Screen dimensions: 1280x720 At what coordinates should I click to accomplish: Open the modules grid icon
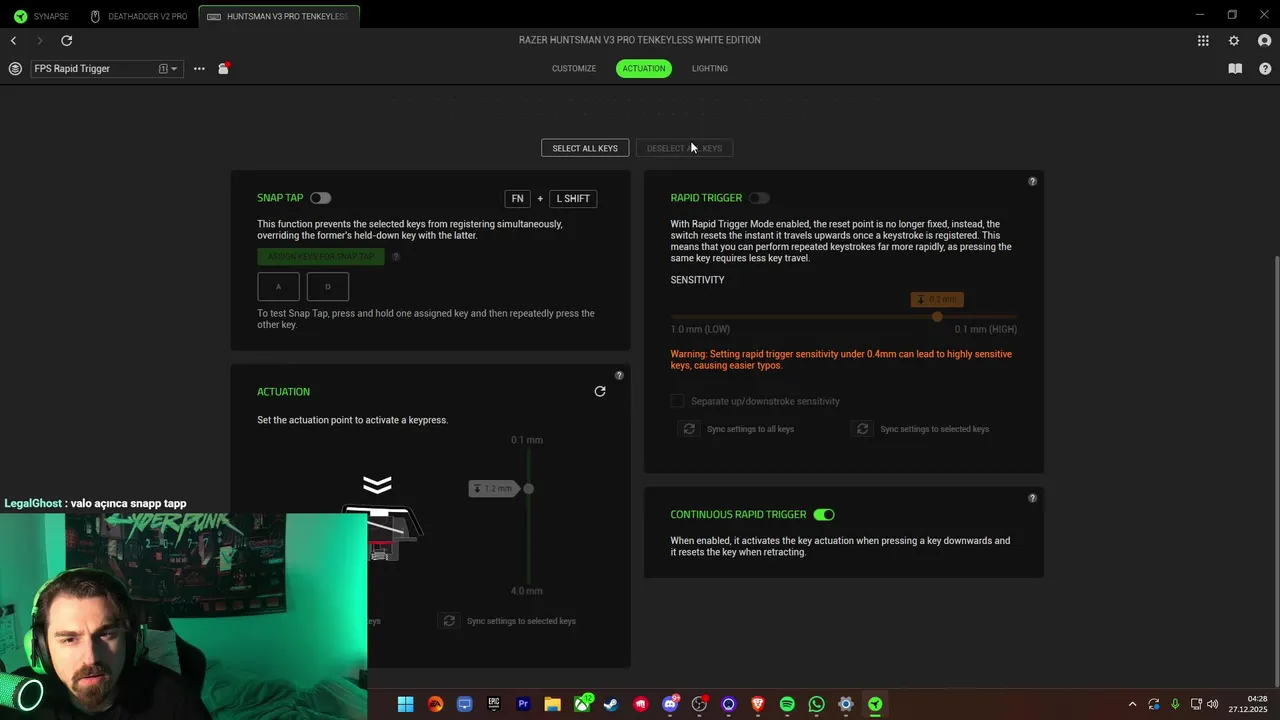tap(1203, 40)
